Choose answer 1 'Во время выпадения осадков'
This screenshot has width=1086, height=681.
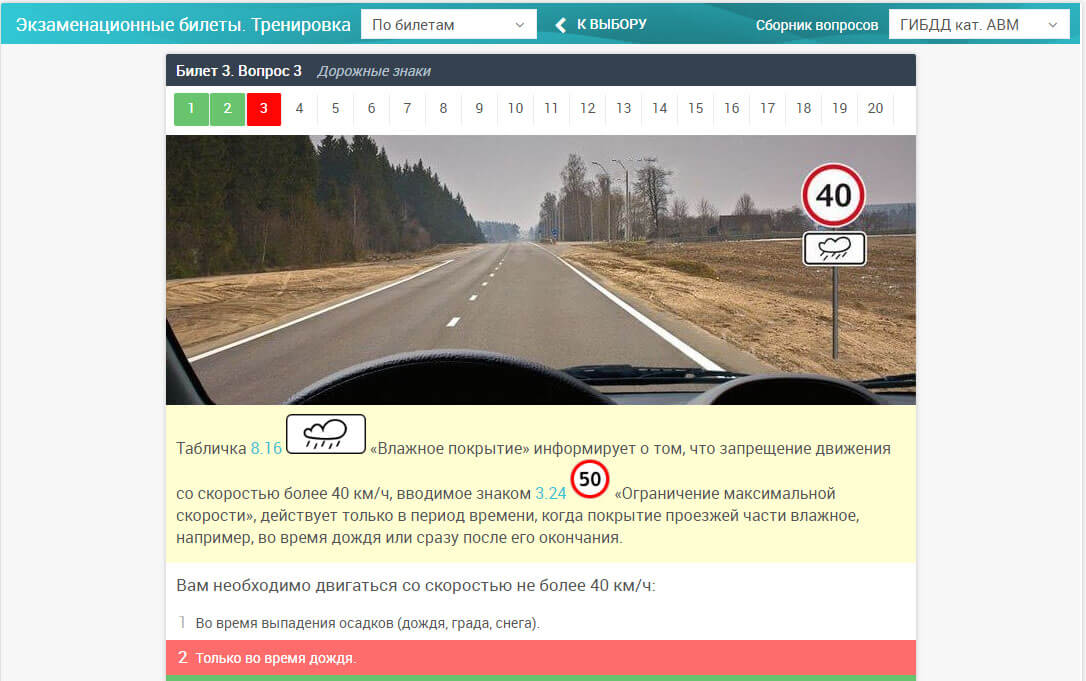[541, 623]
